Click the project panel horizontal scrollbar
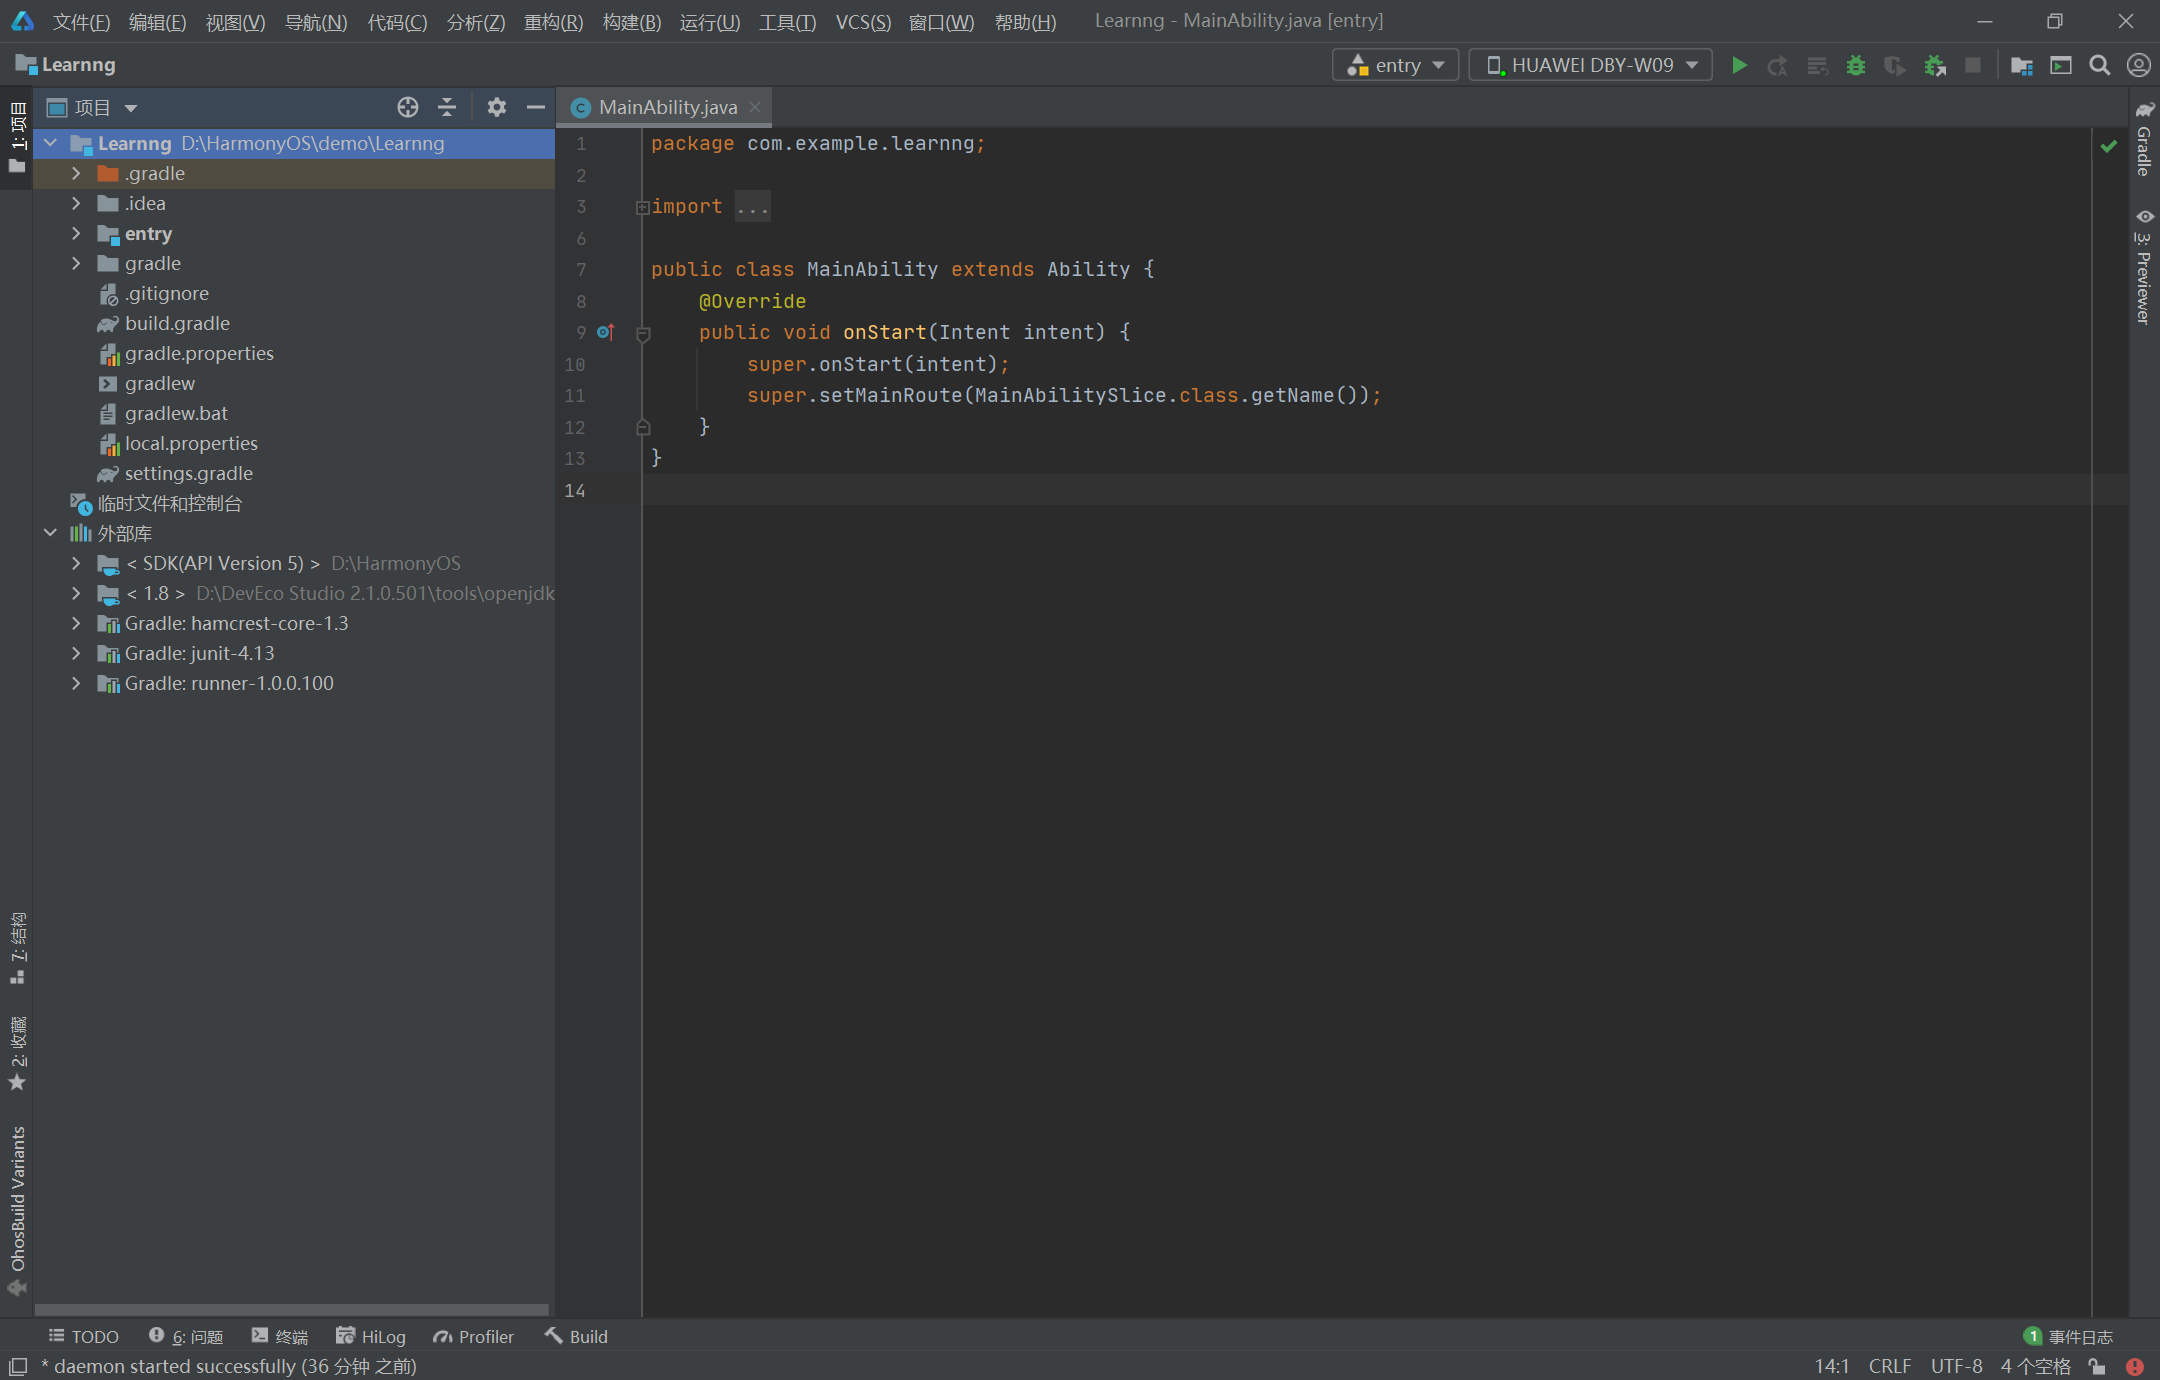This screenshot has width=2160, height=1380. coord(292,1309)
